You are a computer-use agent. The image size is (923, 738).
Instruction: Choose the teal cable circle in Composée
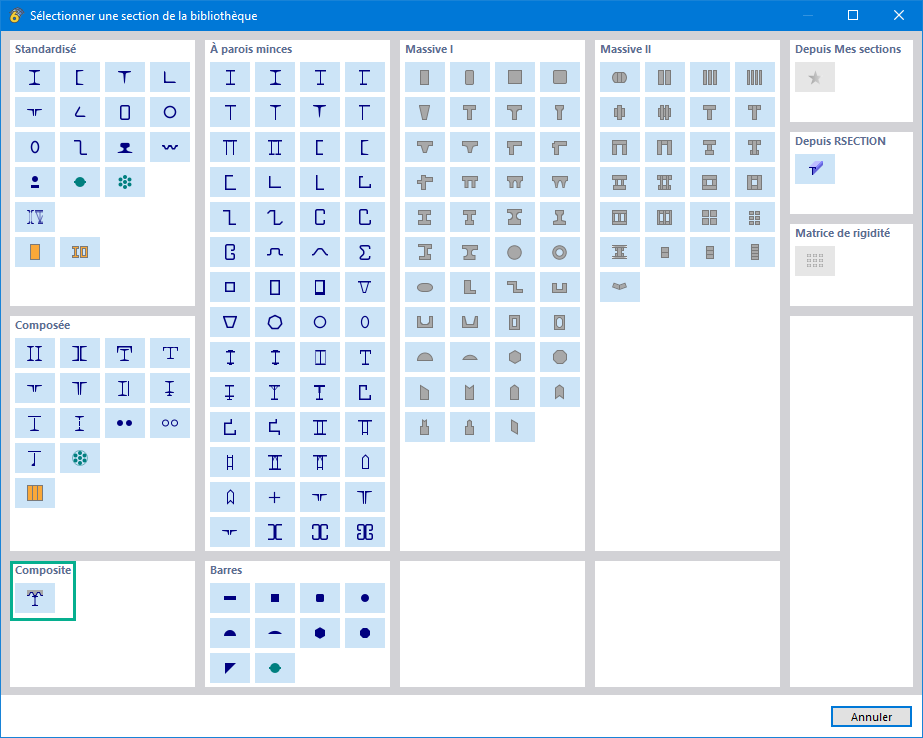tap(79, 458)
